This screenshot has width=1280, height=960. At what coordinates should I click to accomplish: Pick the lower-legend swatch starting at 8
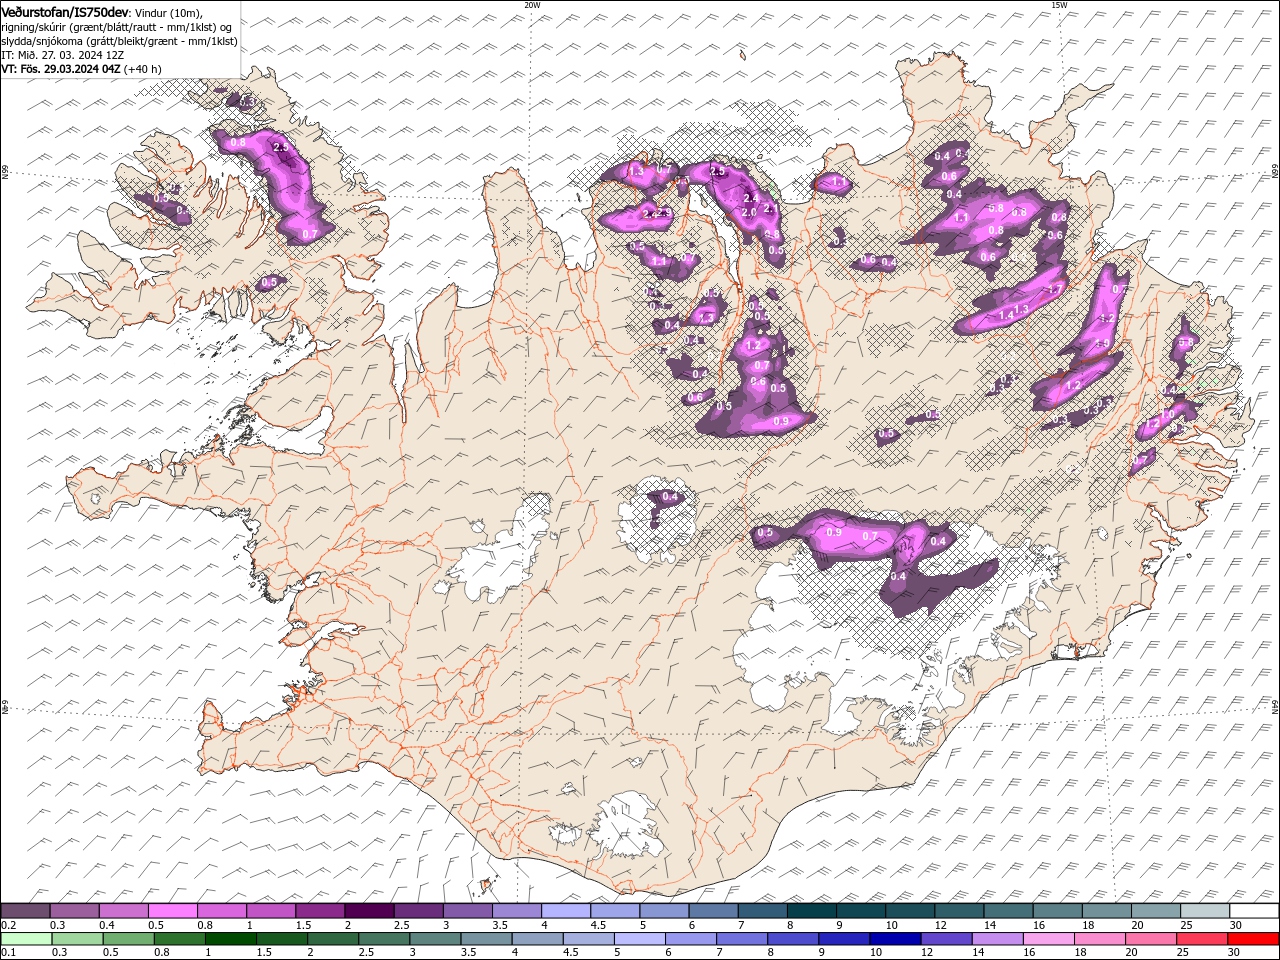click(x=792, y=939)
